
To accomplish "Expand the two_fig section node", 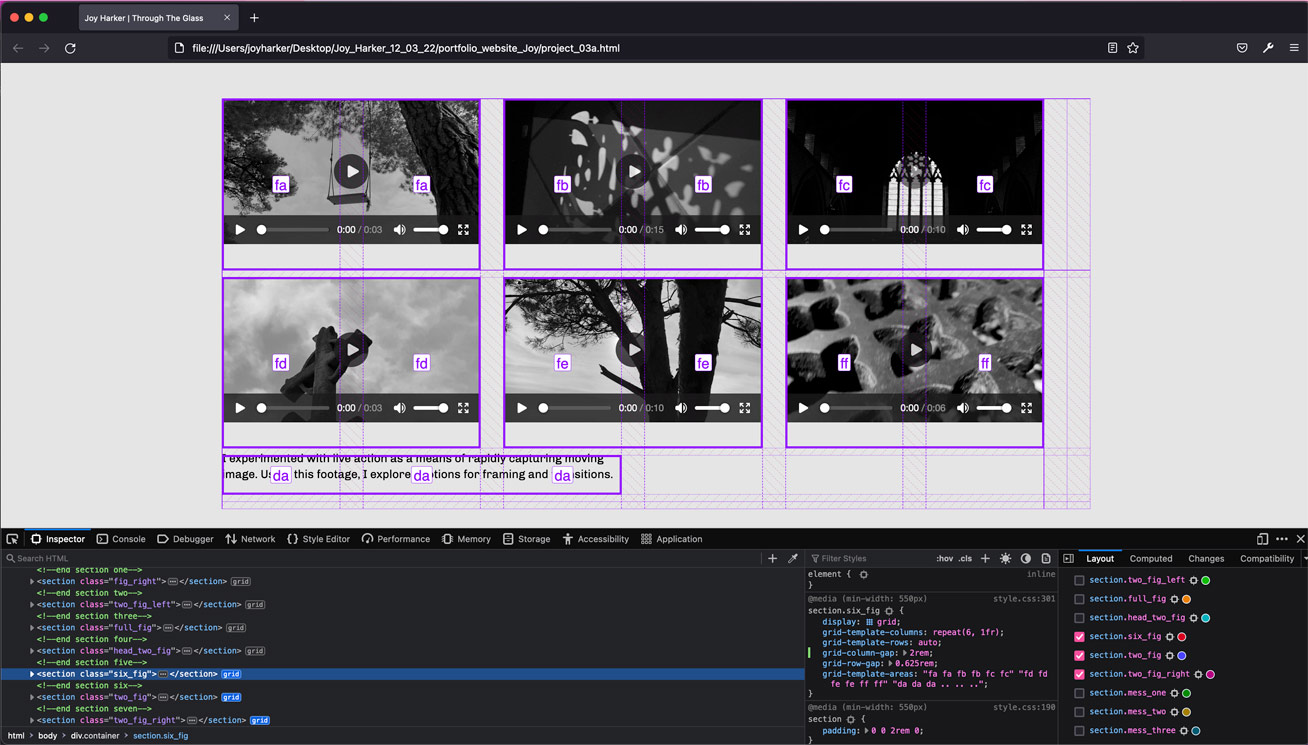I will point(32,697).
